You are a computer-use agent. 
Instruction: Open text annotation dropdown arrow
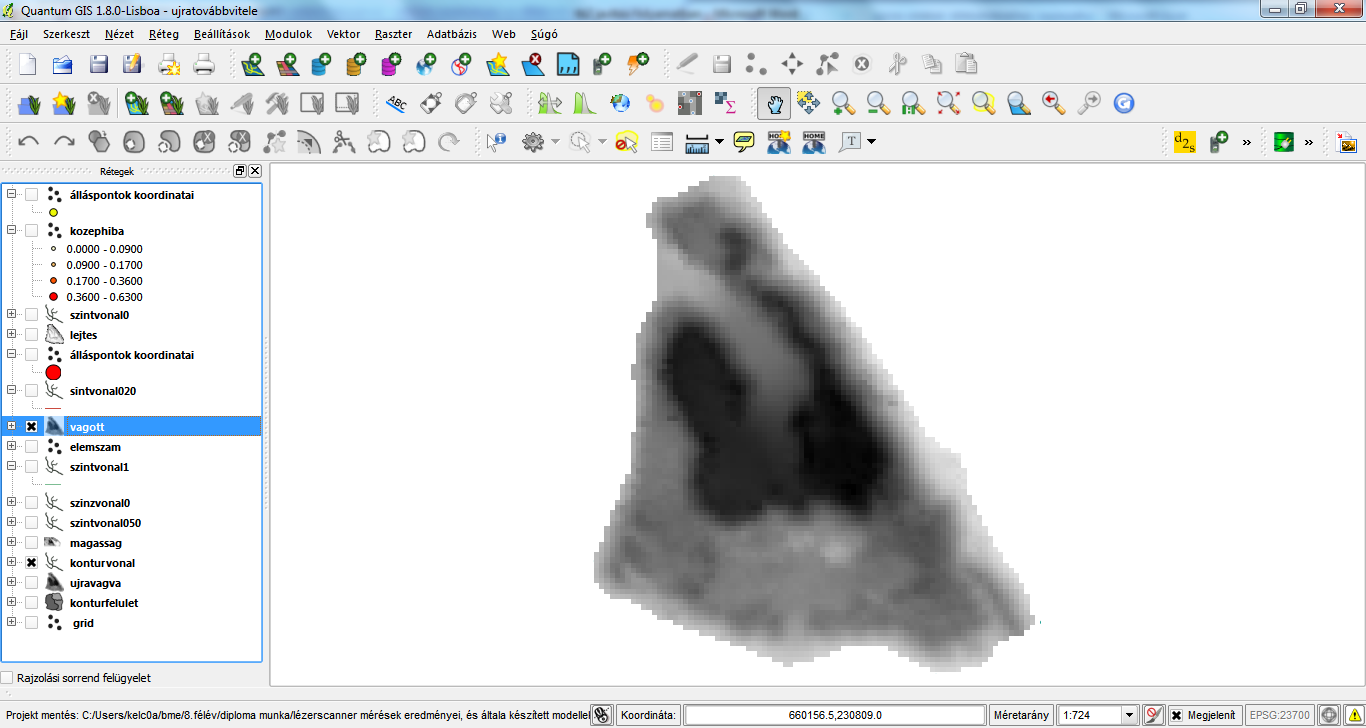(871, 142)
